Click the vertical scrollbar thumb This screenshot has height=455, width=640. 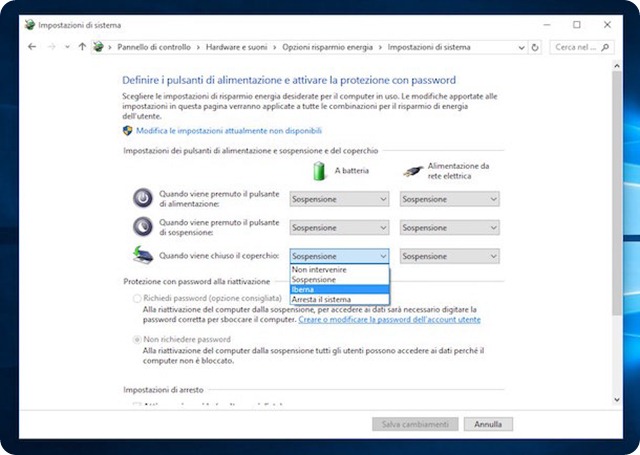pos(617,193)
